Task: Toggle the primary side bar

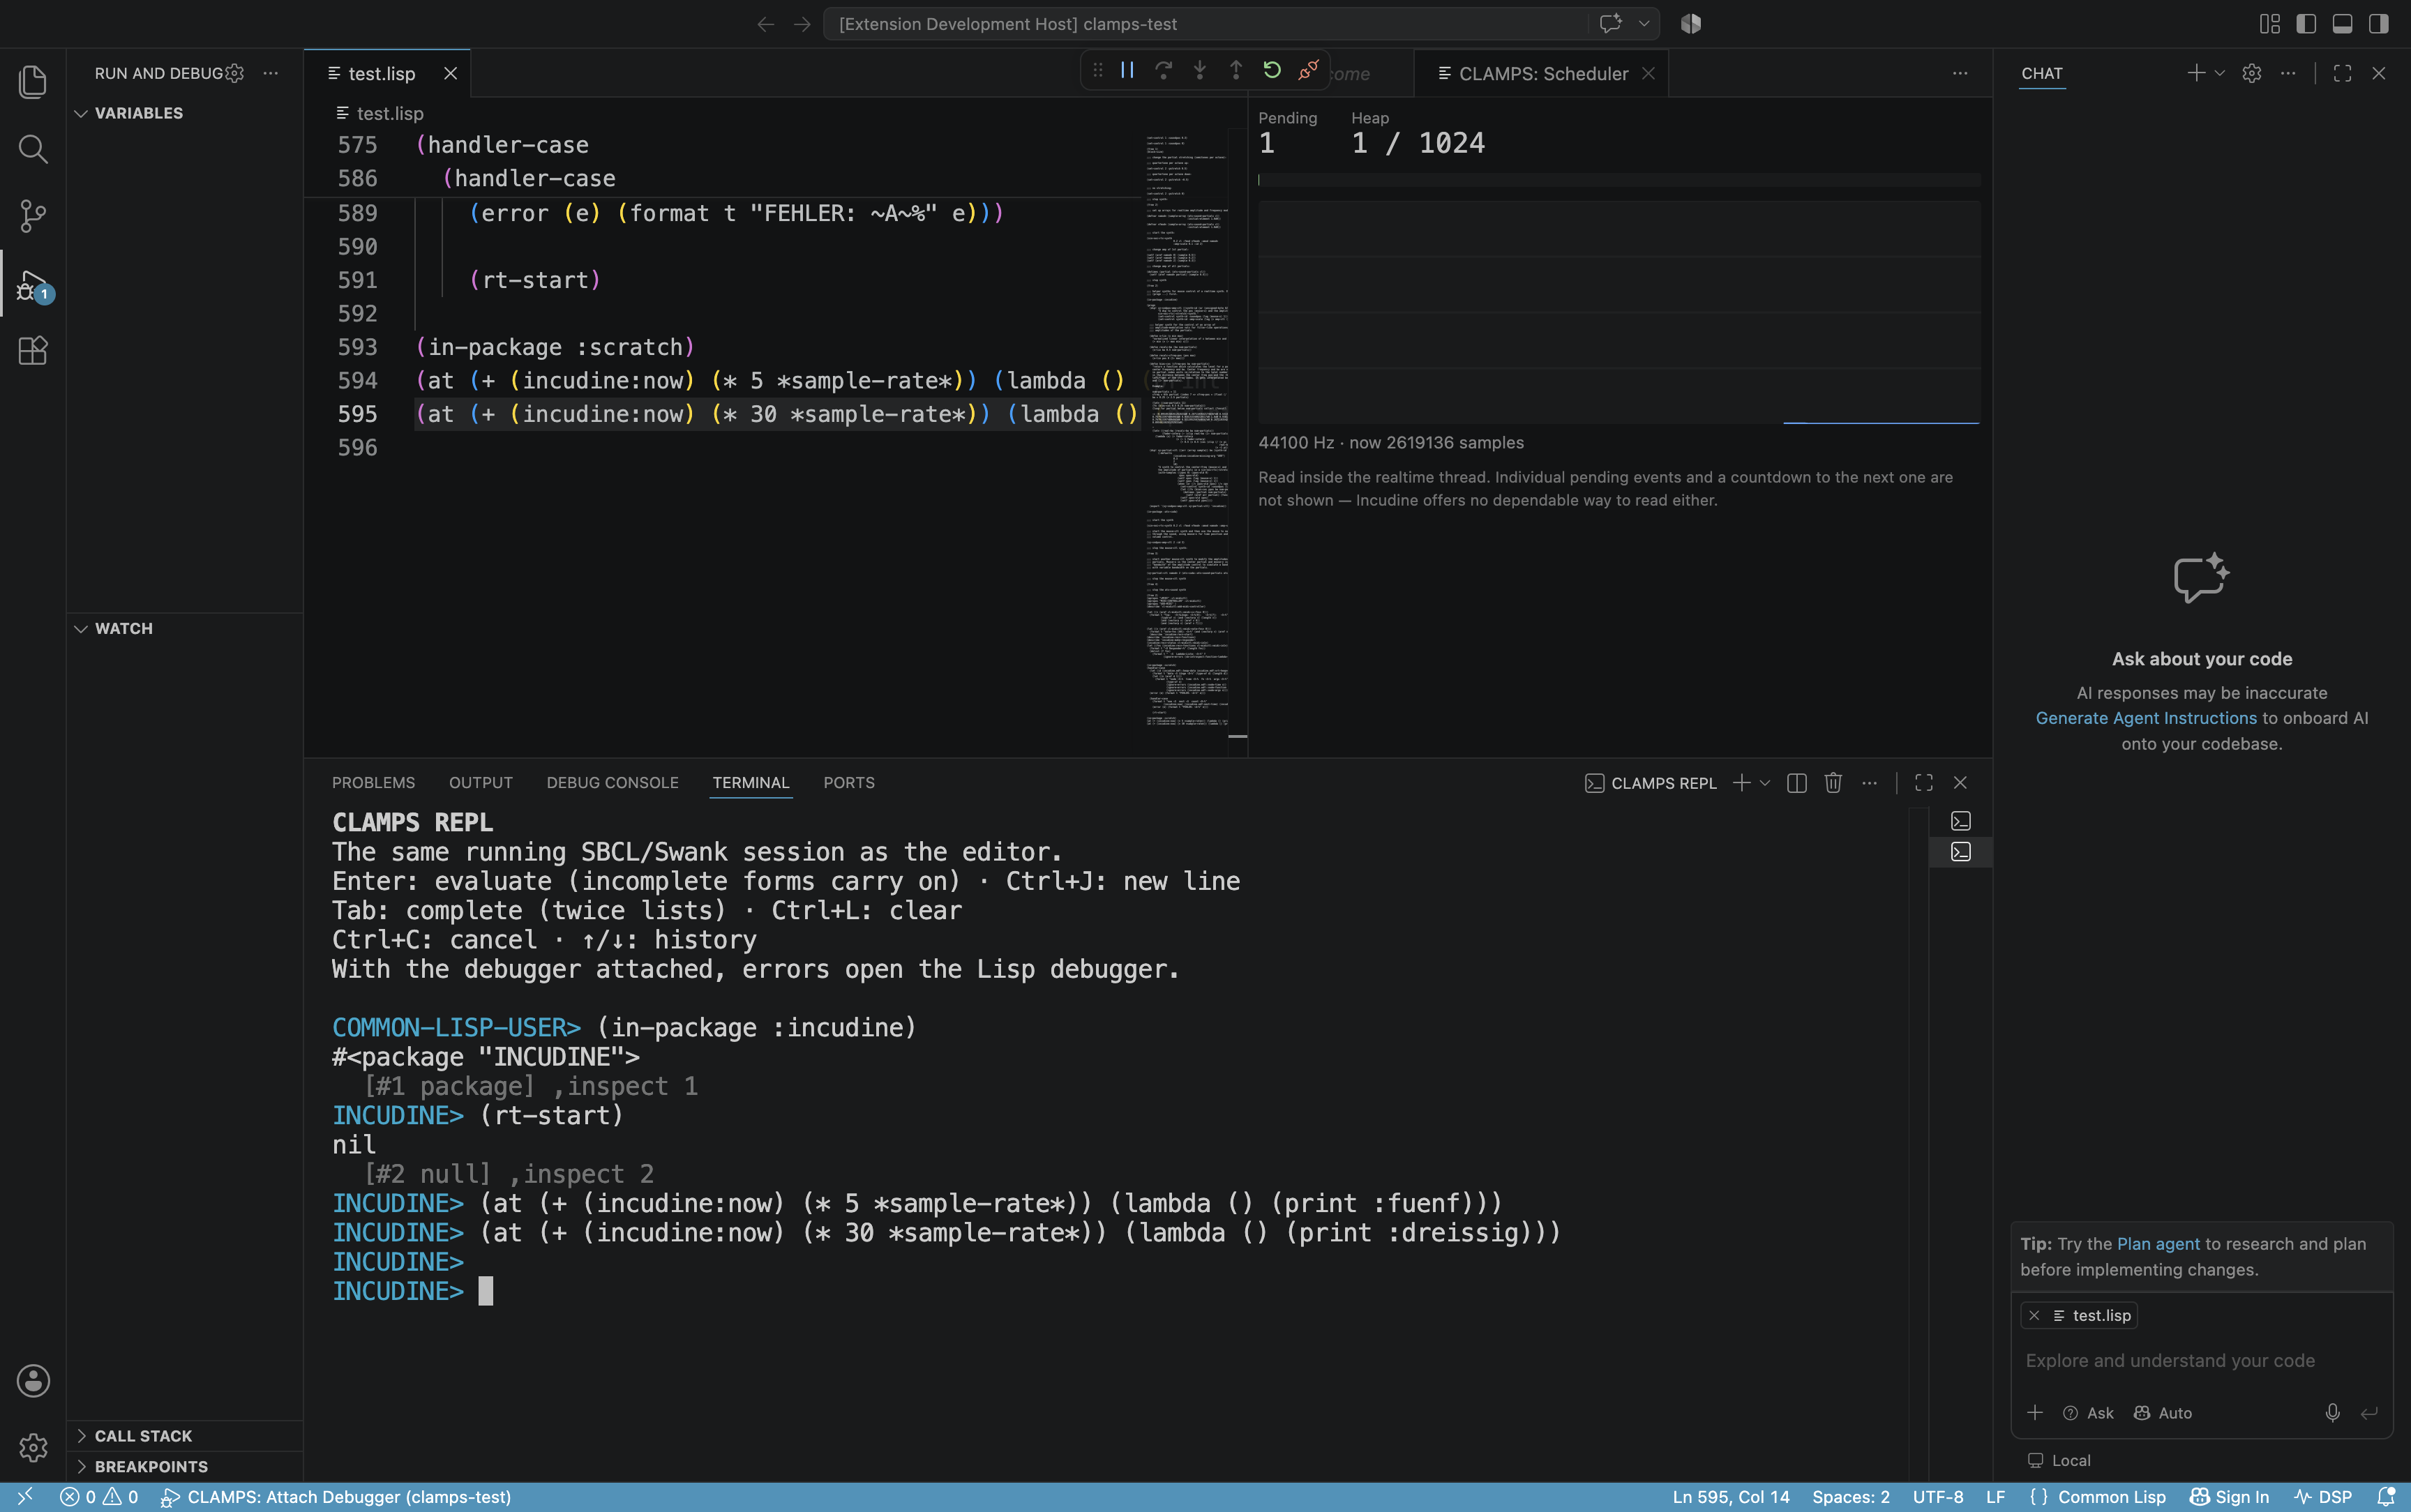Action: tap(2306, 24)
